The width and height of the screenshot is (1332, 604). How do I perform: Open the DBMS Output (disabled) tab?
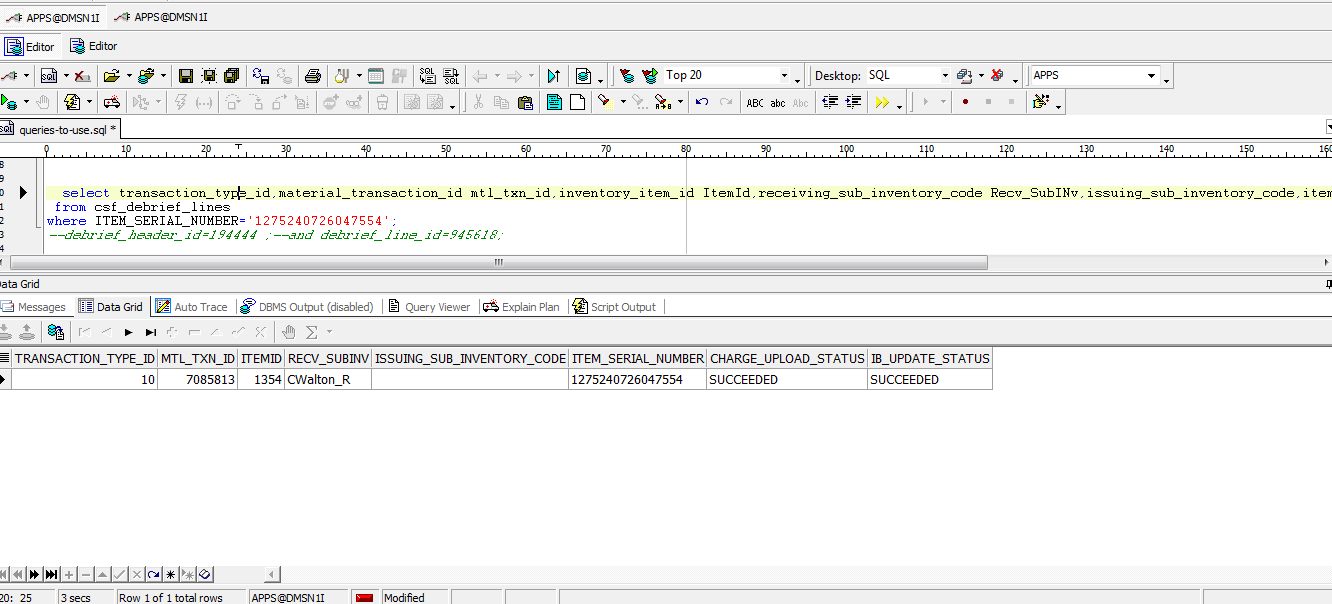[308, 307]
